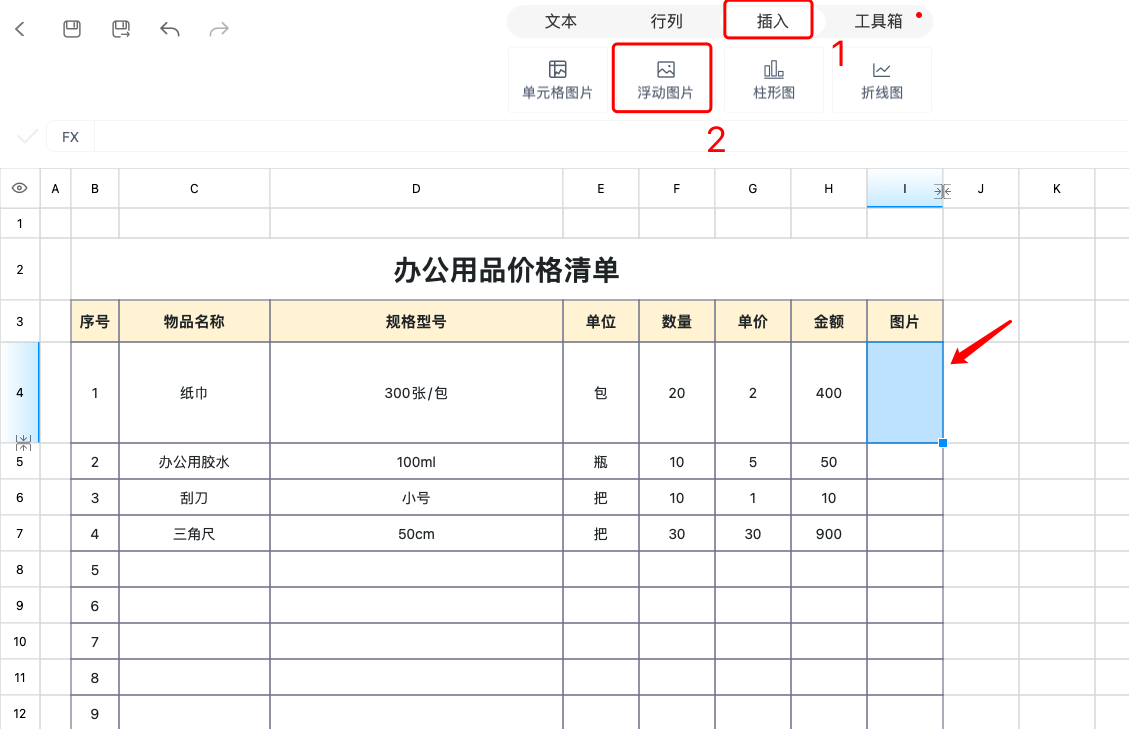Click the formula confirm checkmark

pos(27,136)
